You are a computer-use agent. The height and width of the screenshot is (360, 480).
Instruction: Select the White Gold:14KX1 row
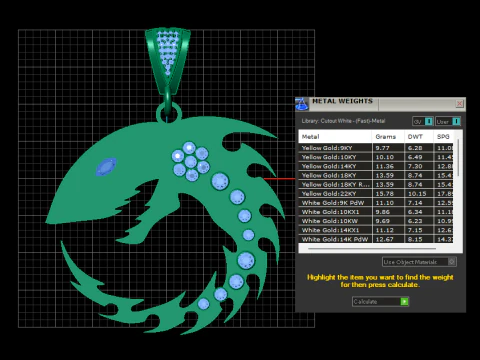pos(376,230)
